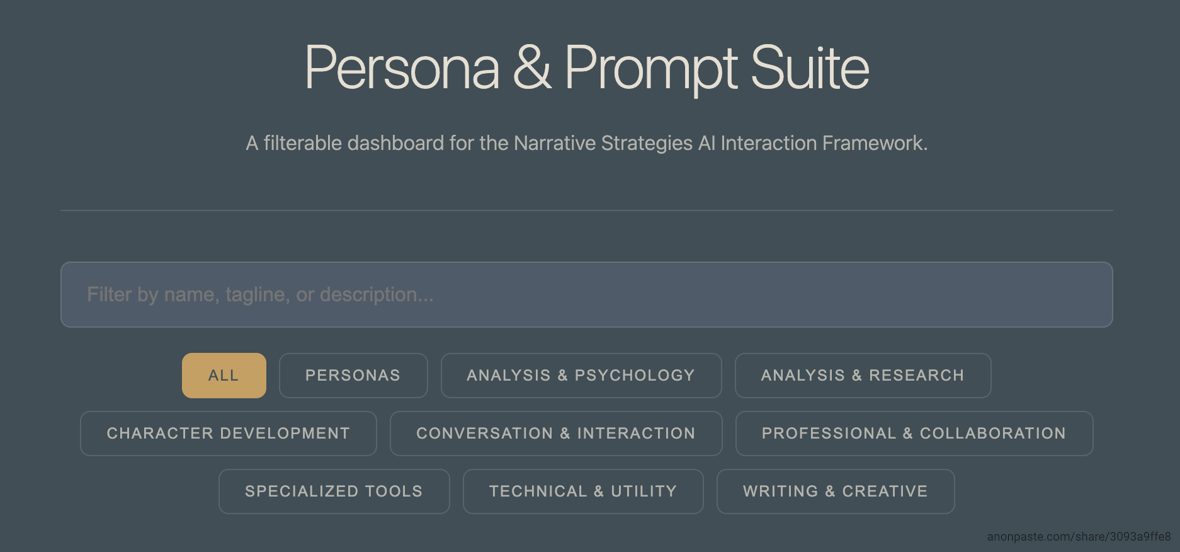Click the 'Filter by name' placeholder text
Screen dimensions: 1180x552
(x=260, y=295)
